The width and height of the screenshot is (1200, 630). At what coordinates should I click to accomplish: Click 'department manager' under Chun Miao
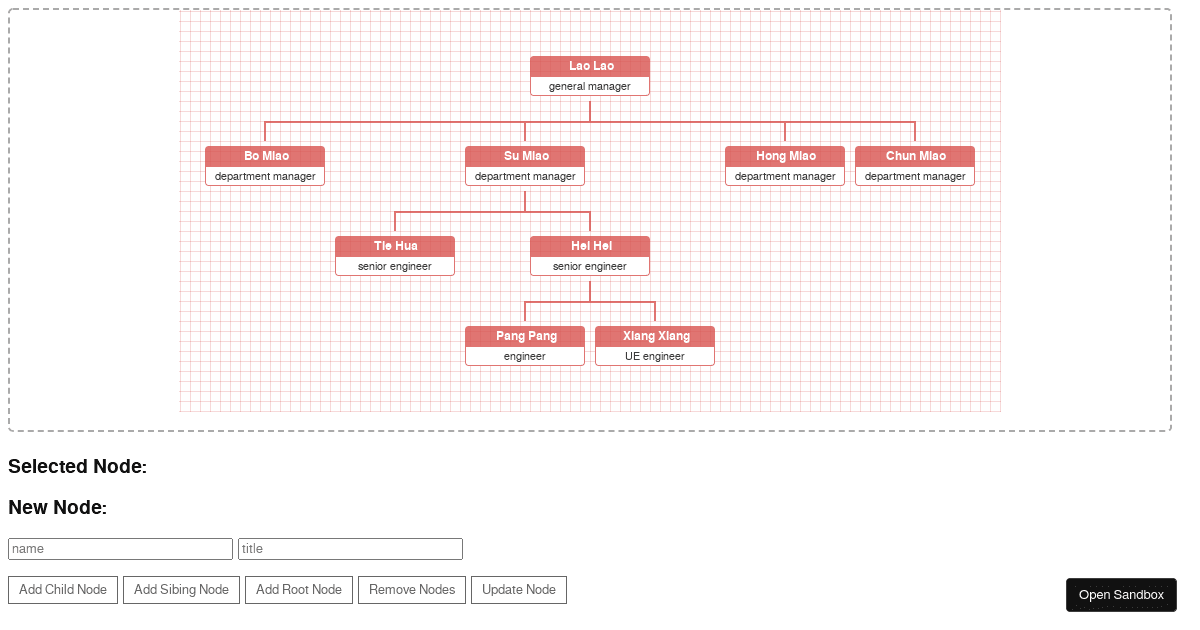coord(915,176)
